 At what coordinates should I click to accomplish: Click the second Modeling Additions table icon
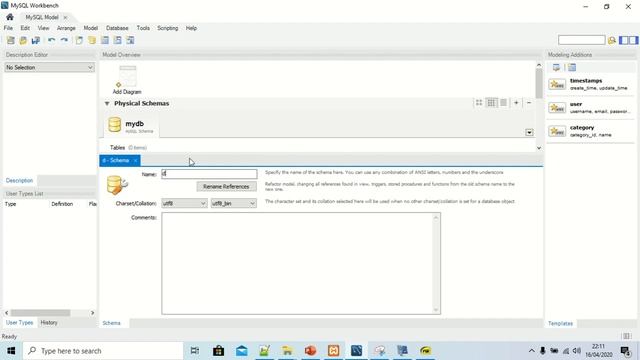pyautogui.click(x=572, y=68)
